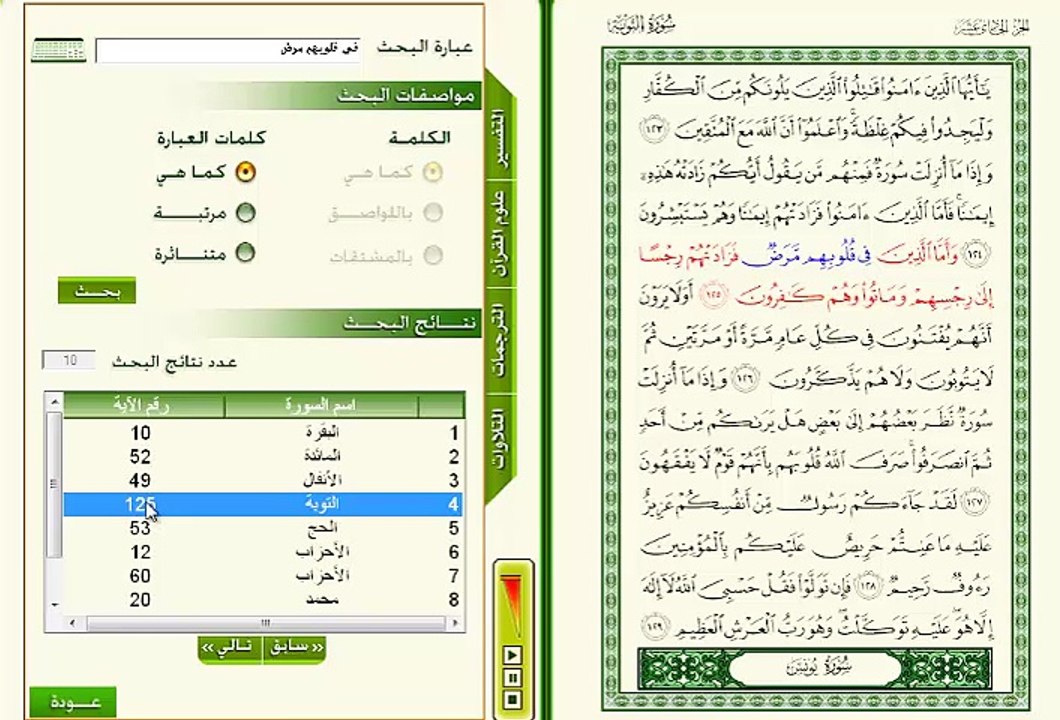Viewport: 1060px width, 720px height.
Task: Click the results list scroll up arrow
Action: 55,402
